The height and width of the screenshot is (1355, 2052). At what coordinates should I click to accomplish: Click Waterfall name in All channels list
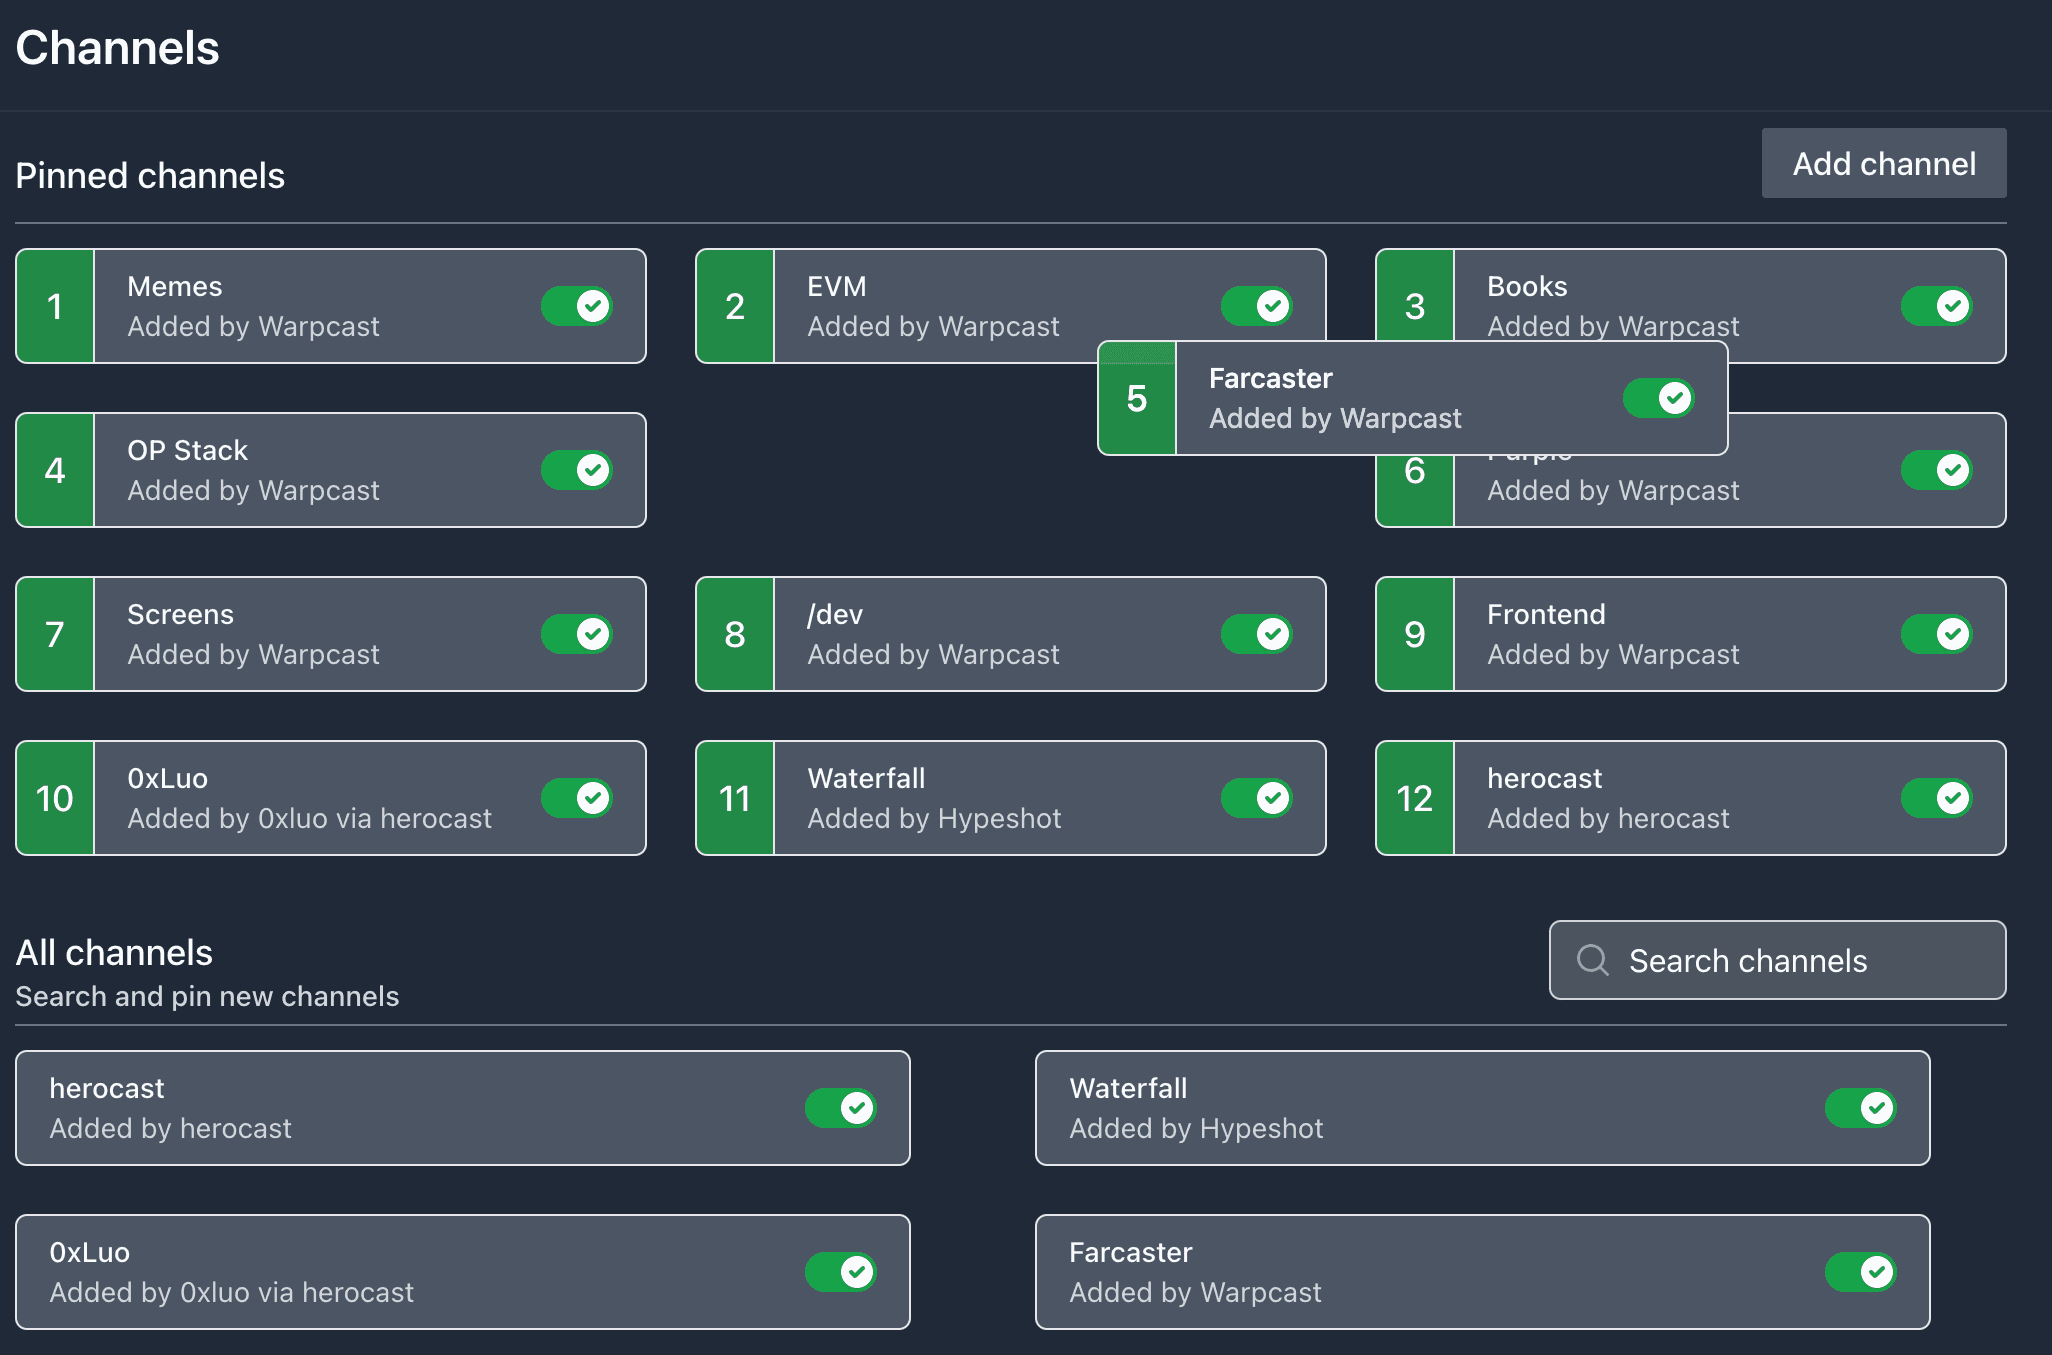(1128, 1088)
